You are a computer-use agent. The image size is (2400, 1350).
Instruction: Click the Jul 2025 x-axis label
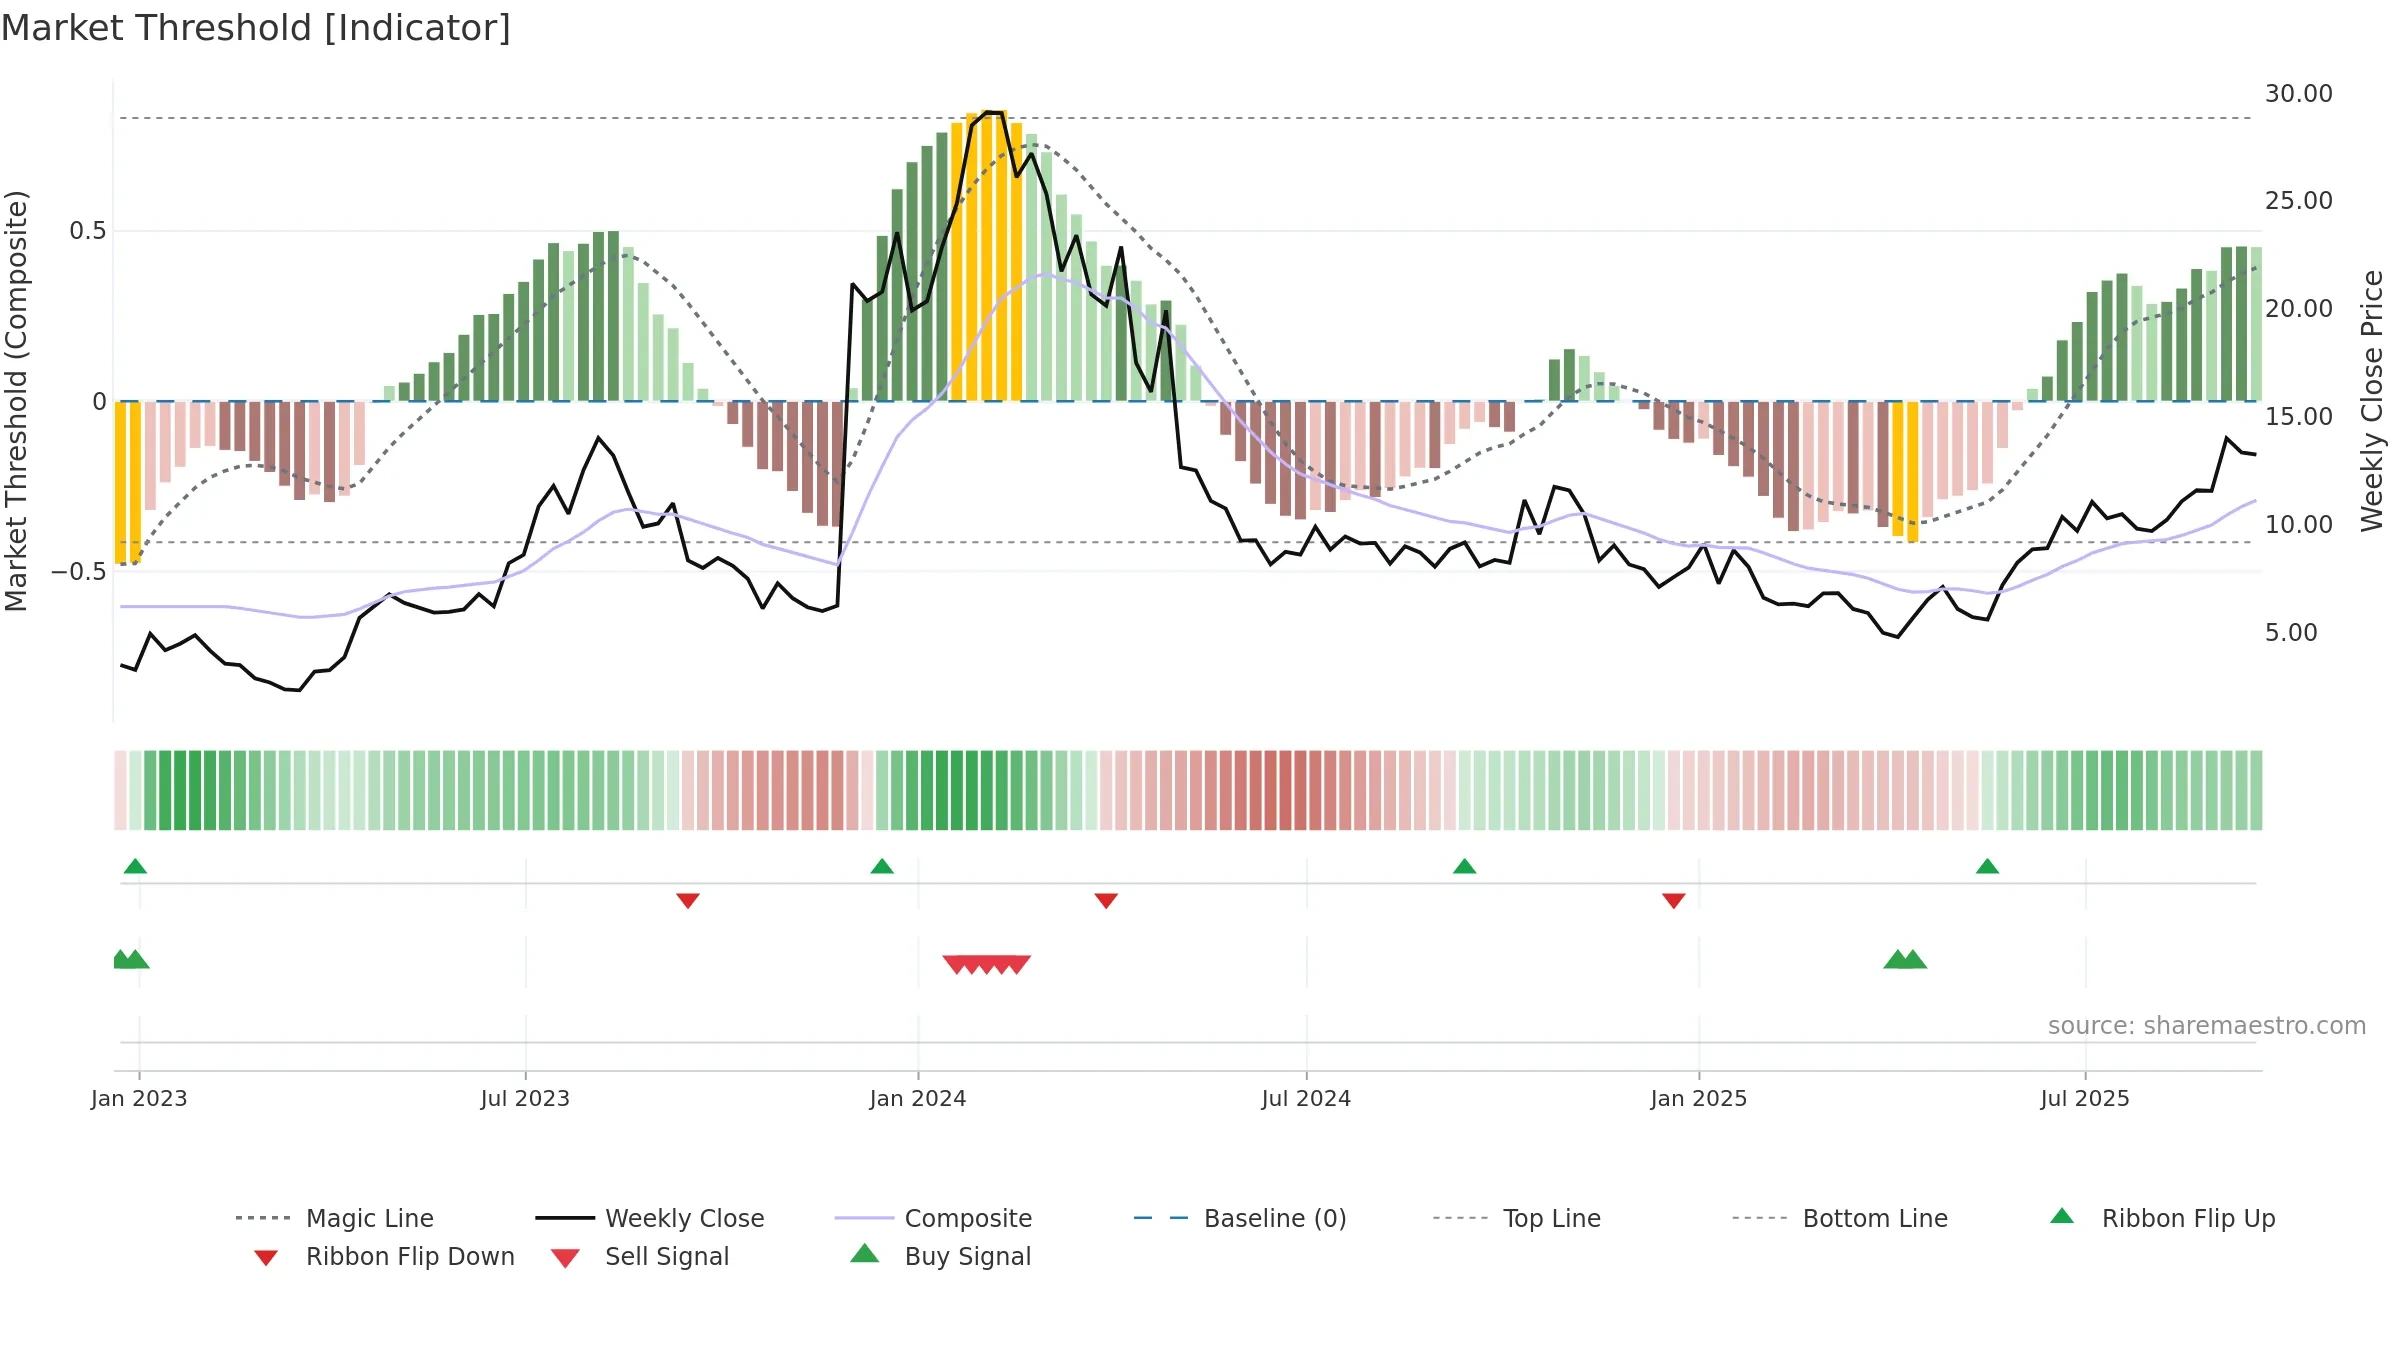(x=2085, y=1099)
